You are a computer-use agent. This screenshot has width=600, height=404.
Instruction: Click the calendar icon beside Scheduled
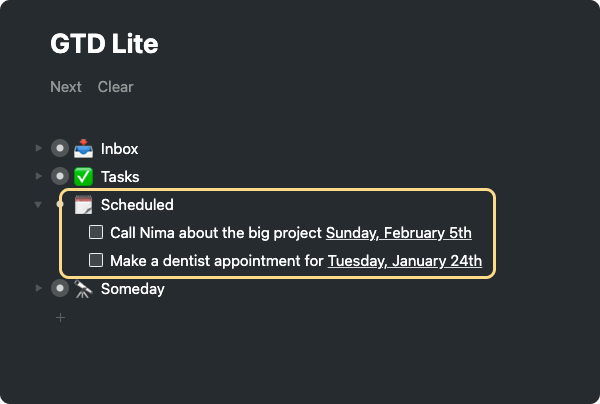pos(84,205)
